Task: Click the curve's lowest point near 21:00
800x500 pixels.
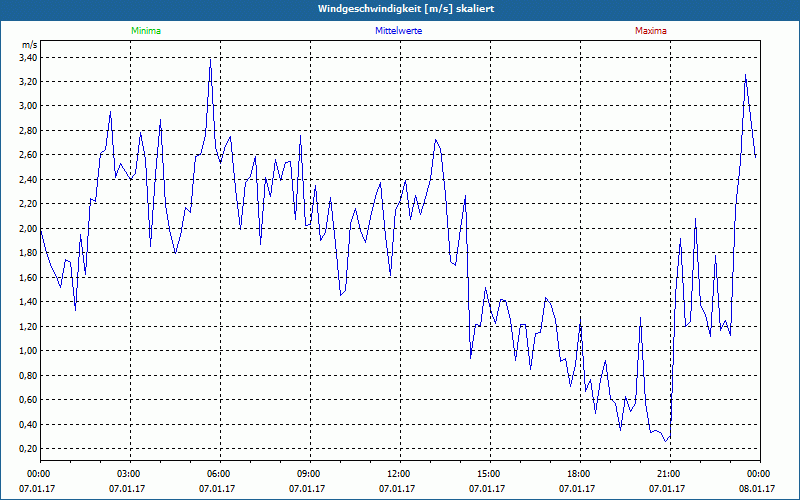Action: coord(665,441)
